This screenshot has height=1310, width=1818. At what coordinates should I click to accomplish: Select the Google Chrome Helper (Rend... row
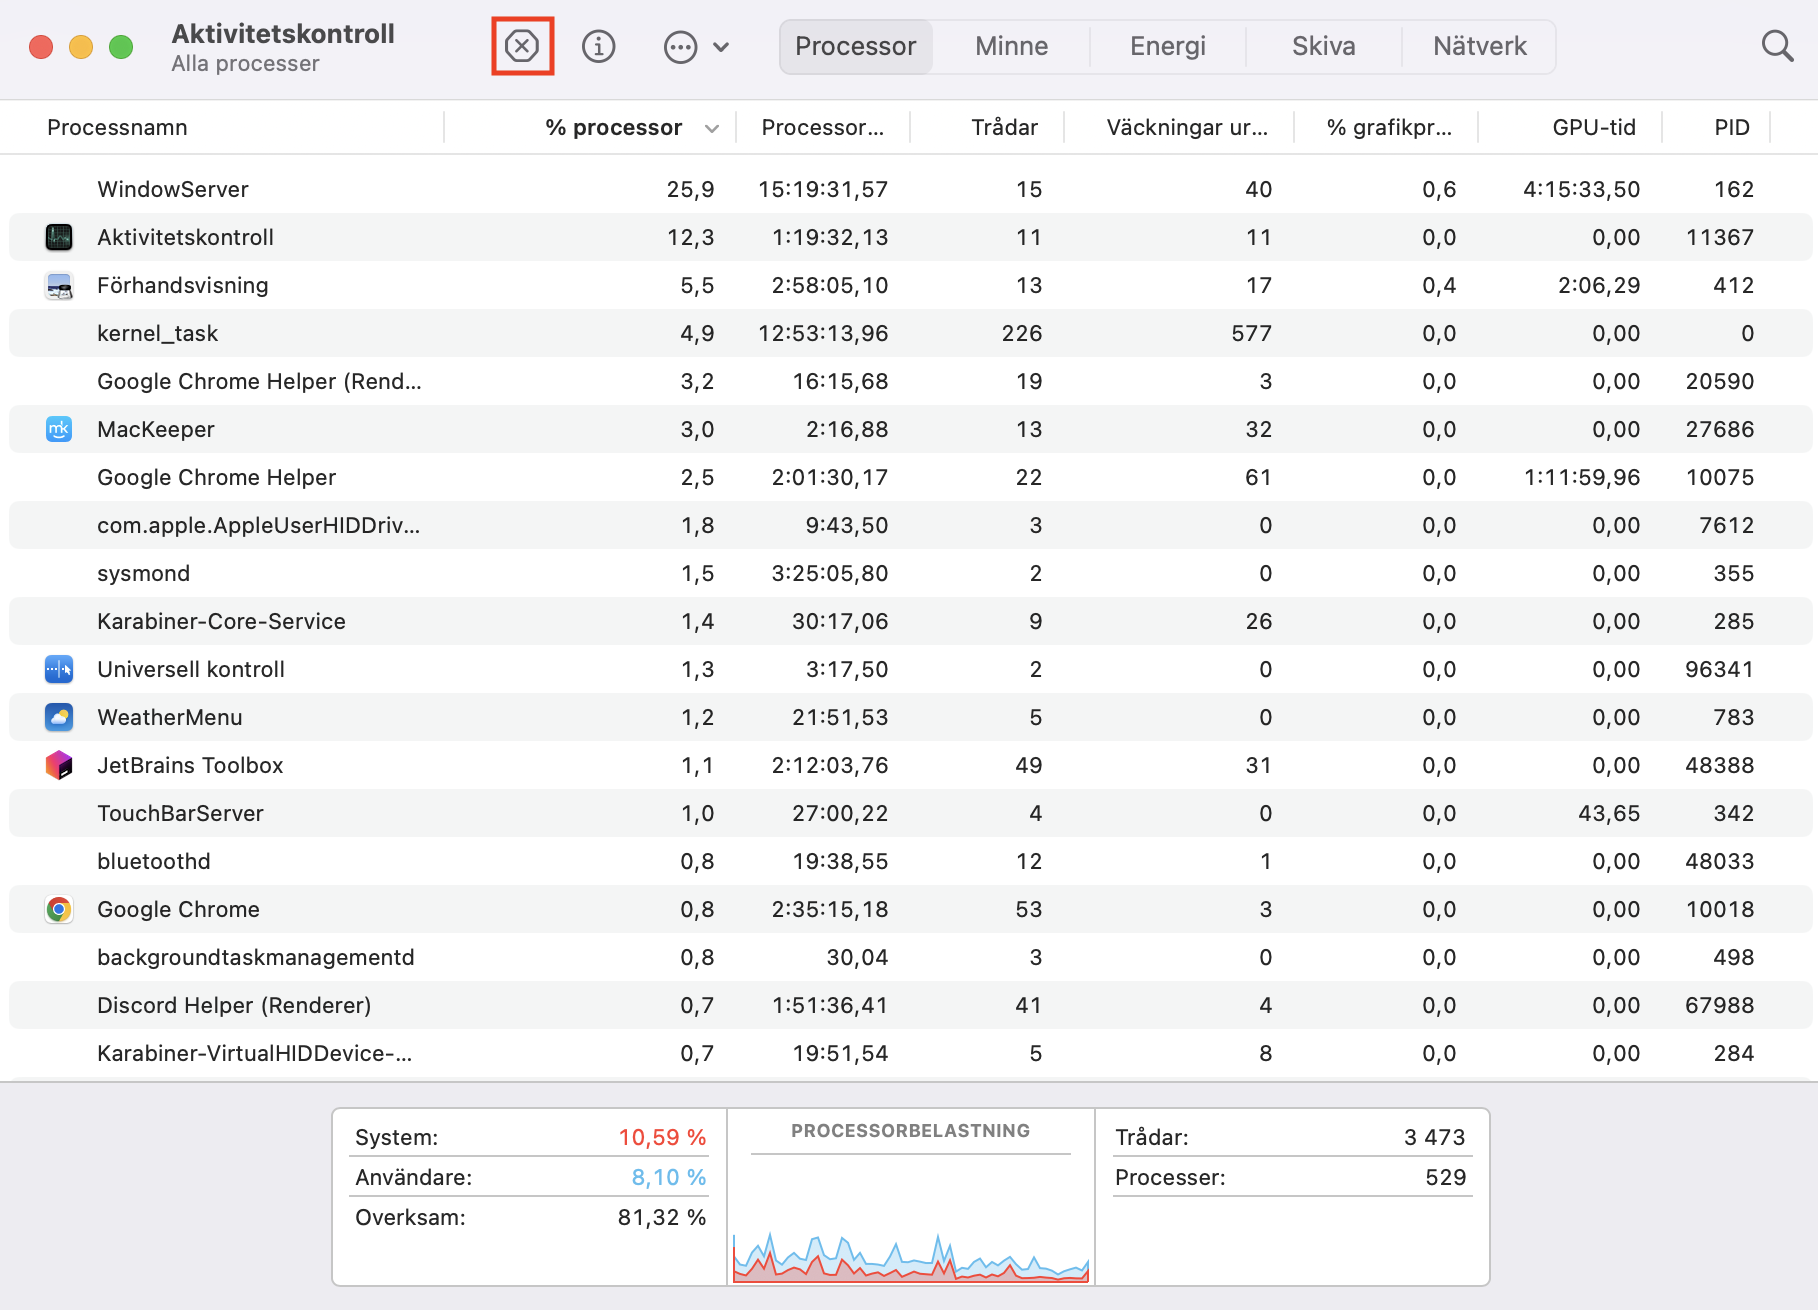(x=910, y=381)
